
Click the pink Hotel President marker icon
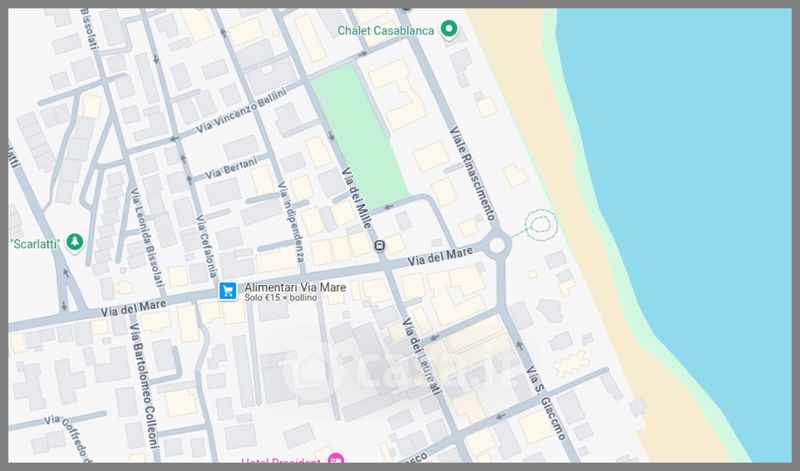[336, 461]
